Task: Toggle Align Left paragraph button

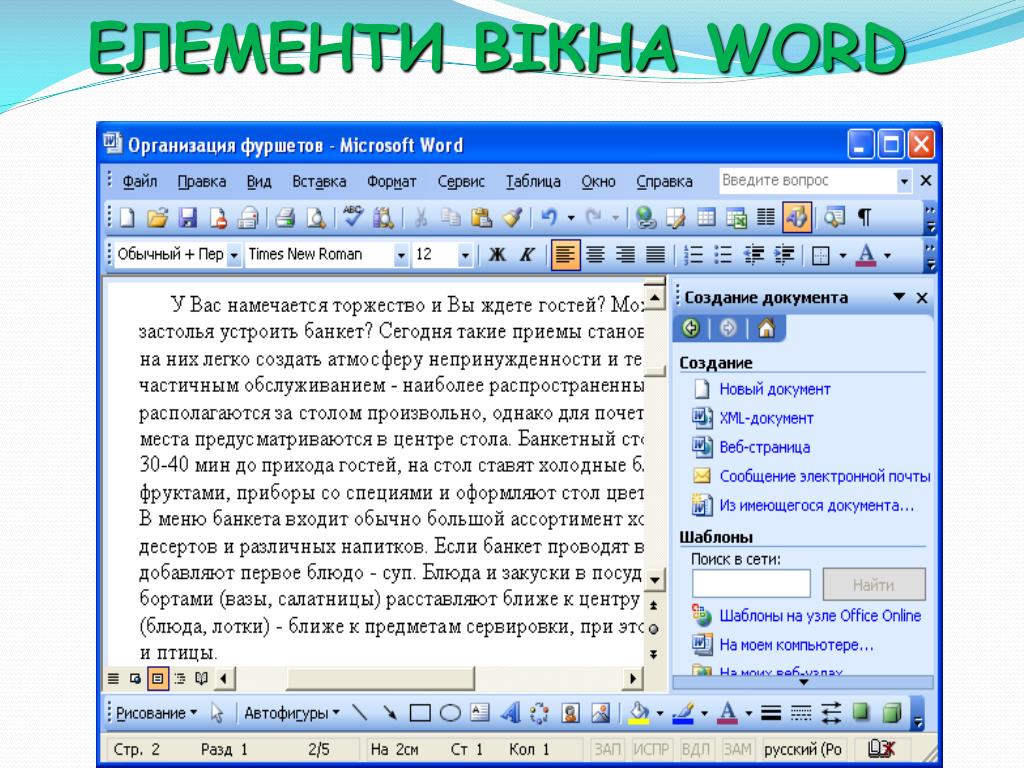Action: (x=565, y=255)
